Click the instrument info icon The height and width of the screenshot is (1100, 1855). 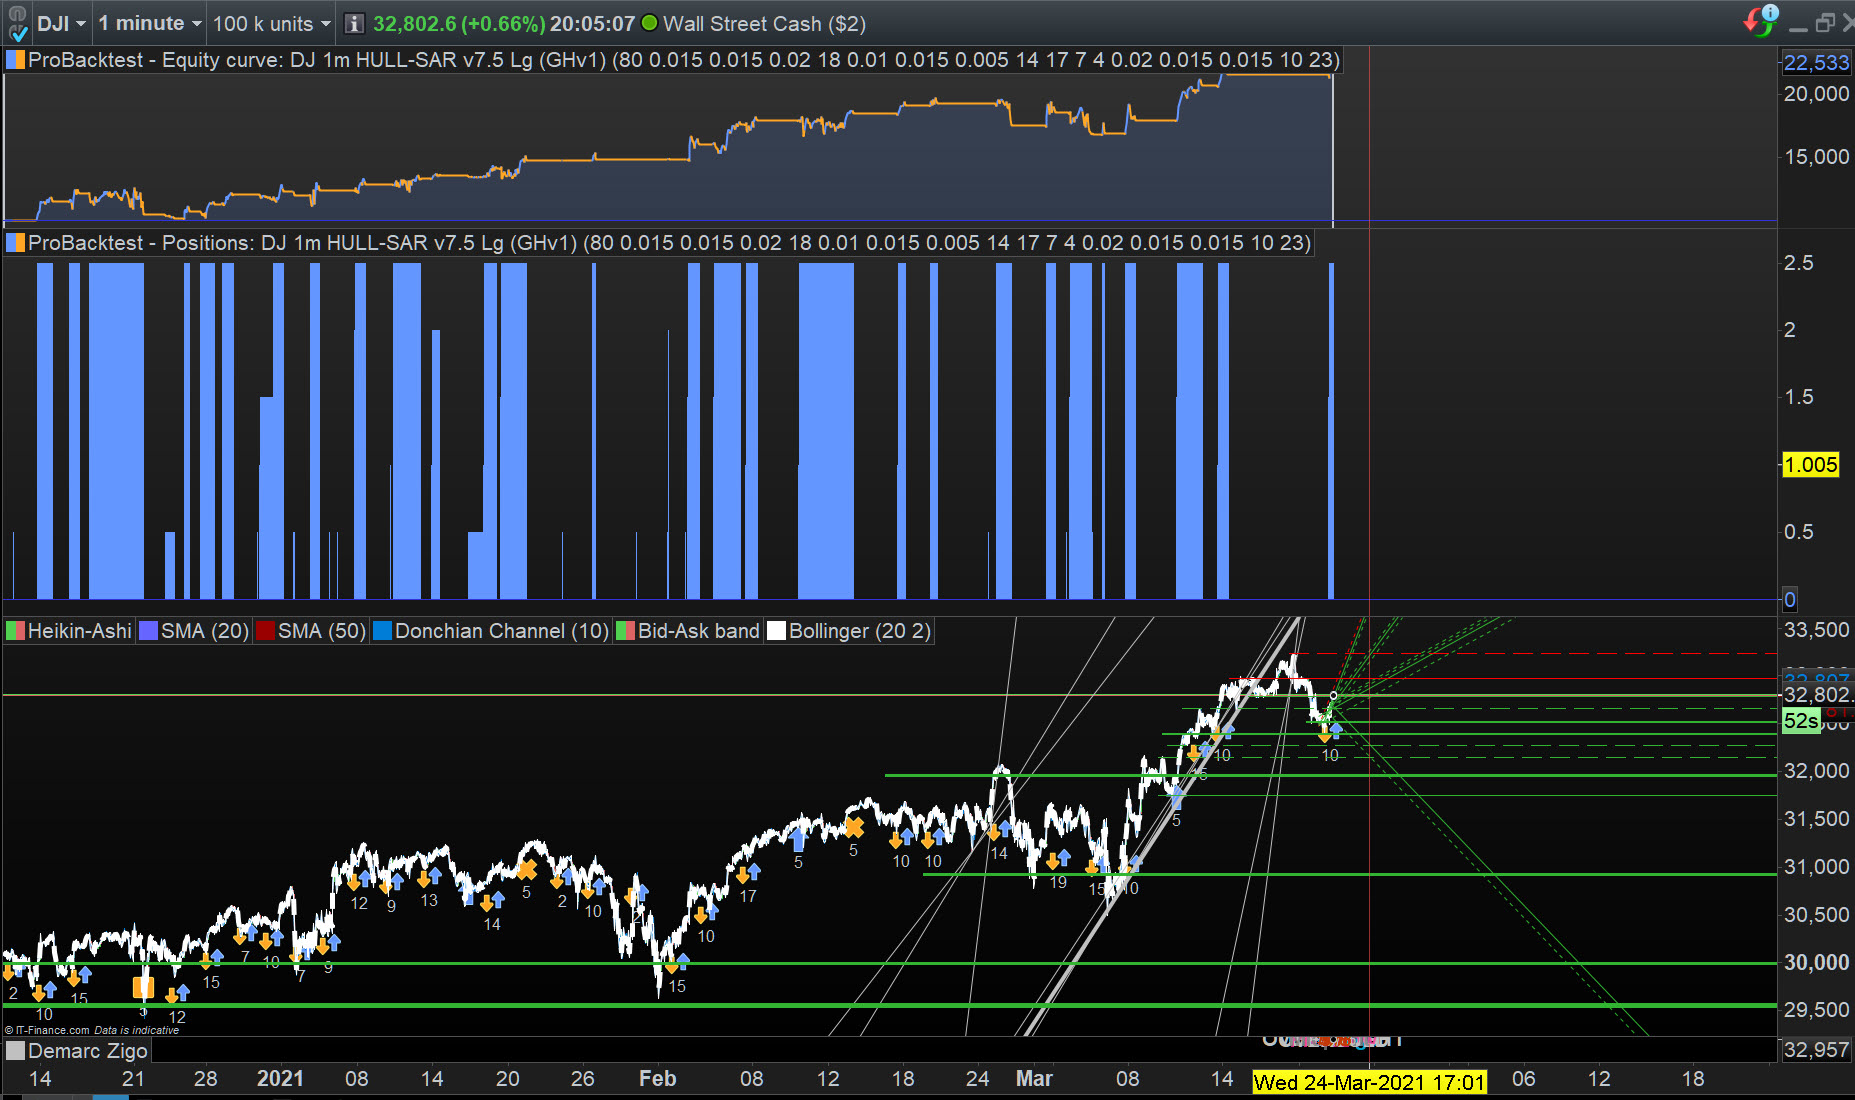pyautogui.click(x=354, y=23)
